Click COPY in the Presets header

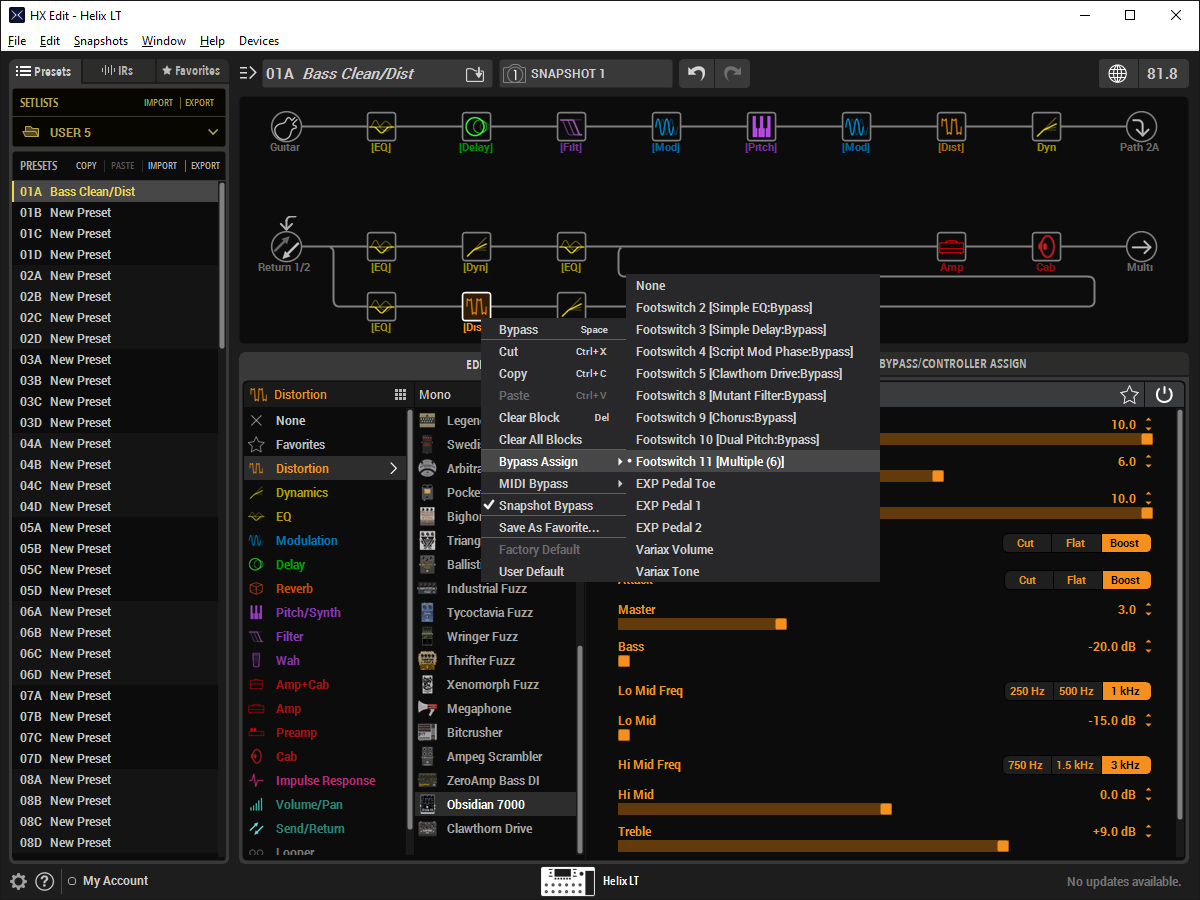[x=86, y=166]
